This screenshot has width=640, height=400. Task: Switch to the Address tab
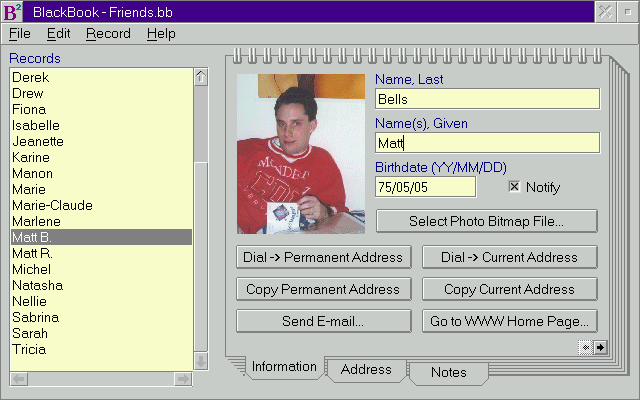(x=366, y=369)
